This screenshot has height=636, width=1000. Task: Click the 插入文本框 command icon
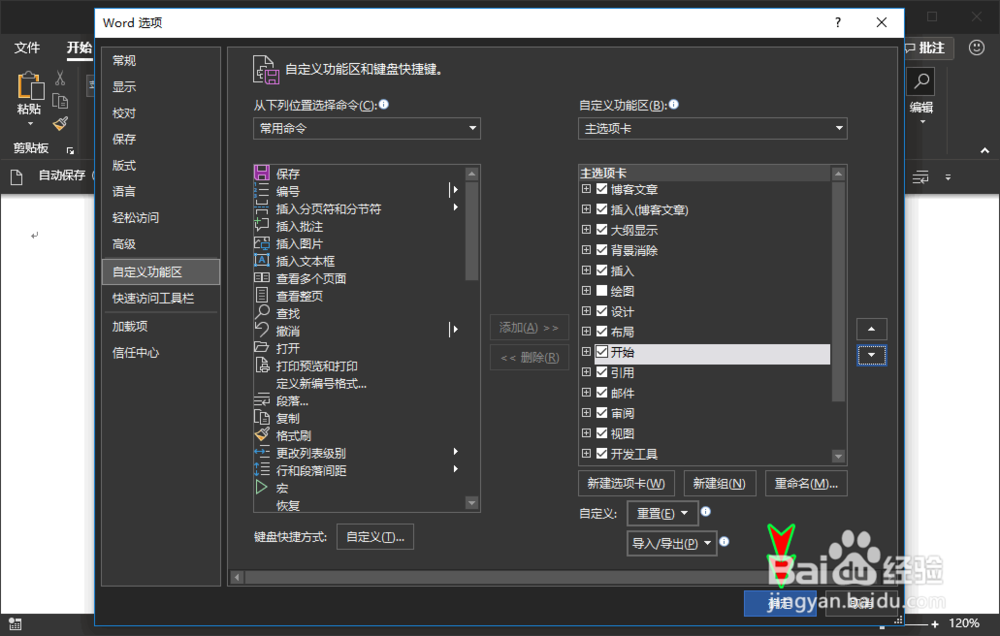coord(263,259)
